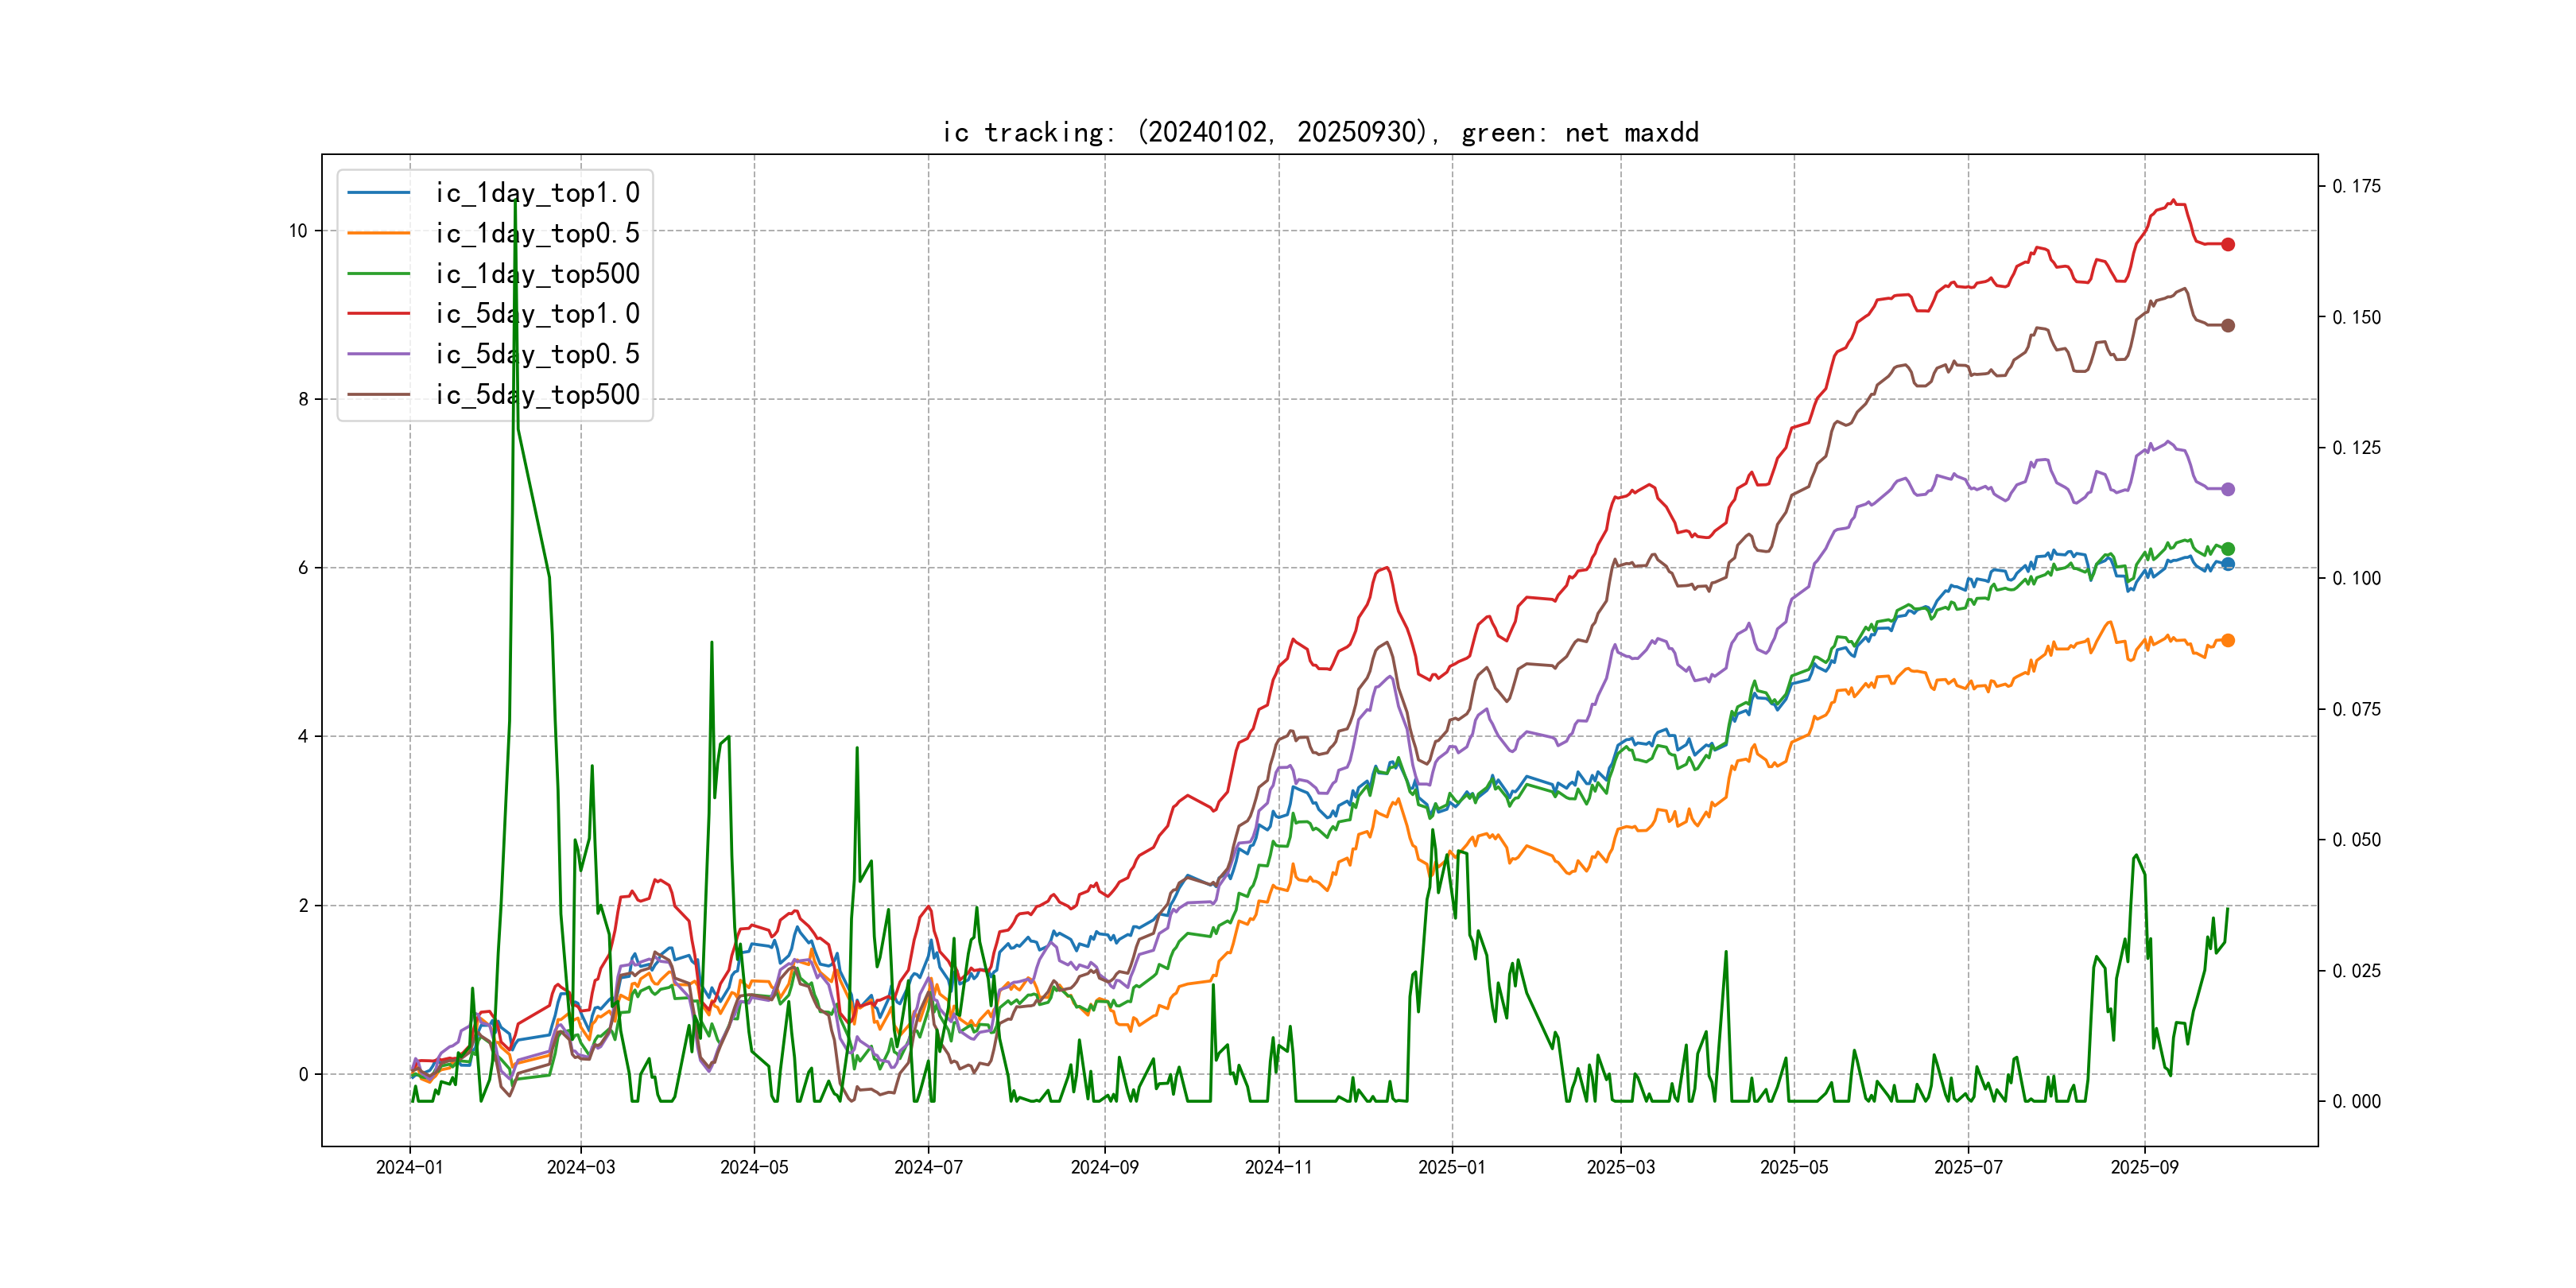Click the right y-axis label 0.175
This screenshot has height=1288, width=2576.
(2356, 186)
